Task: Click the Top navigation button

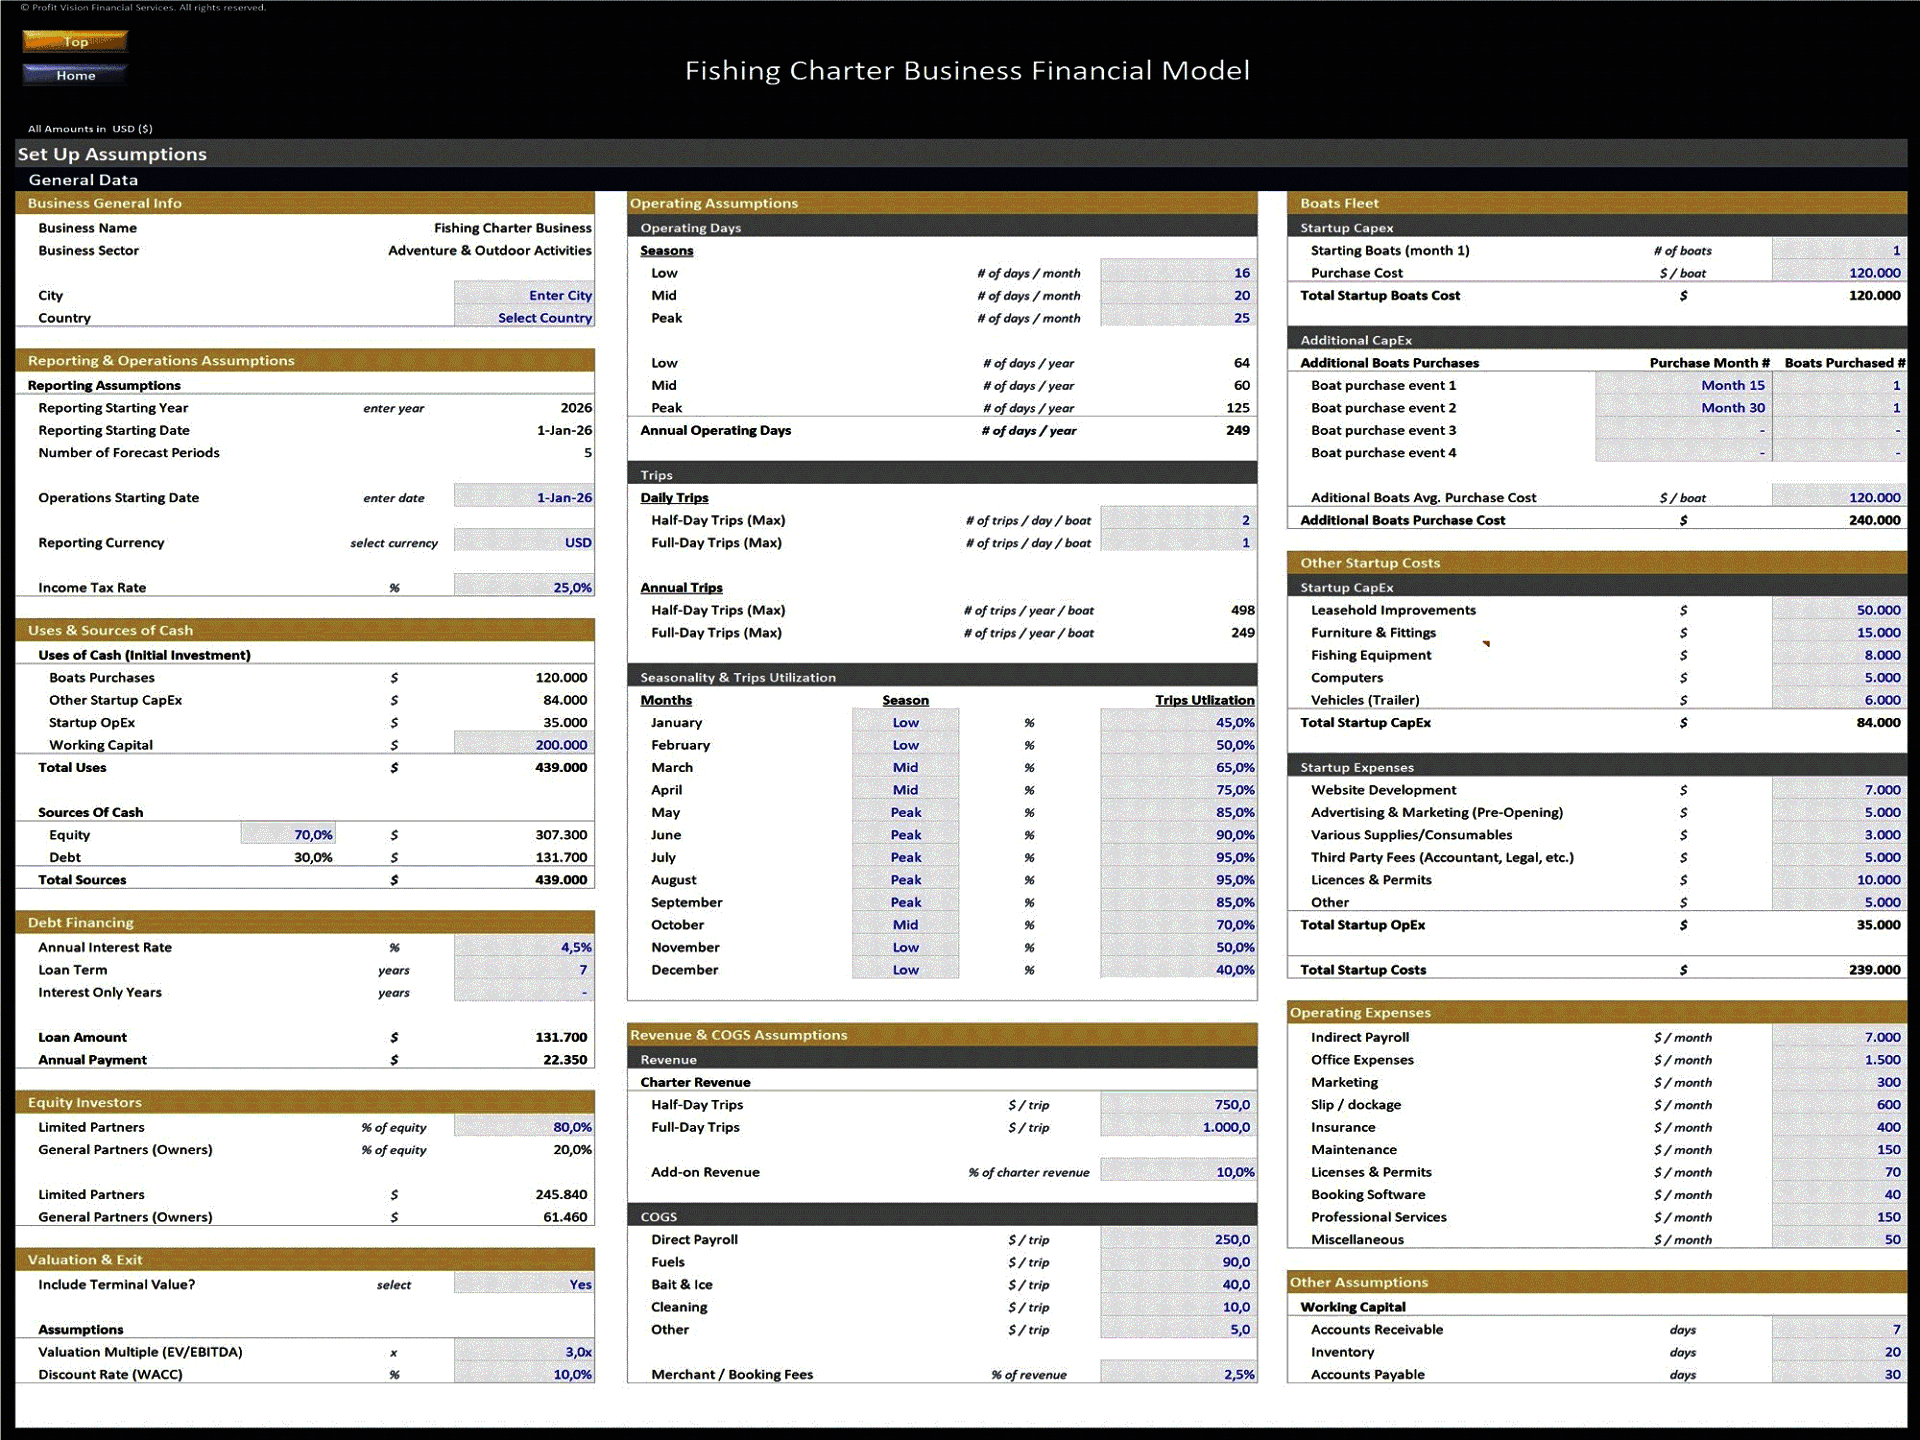Action: tap(74, 41)
